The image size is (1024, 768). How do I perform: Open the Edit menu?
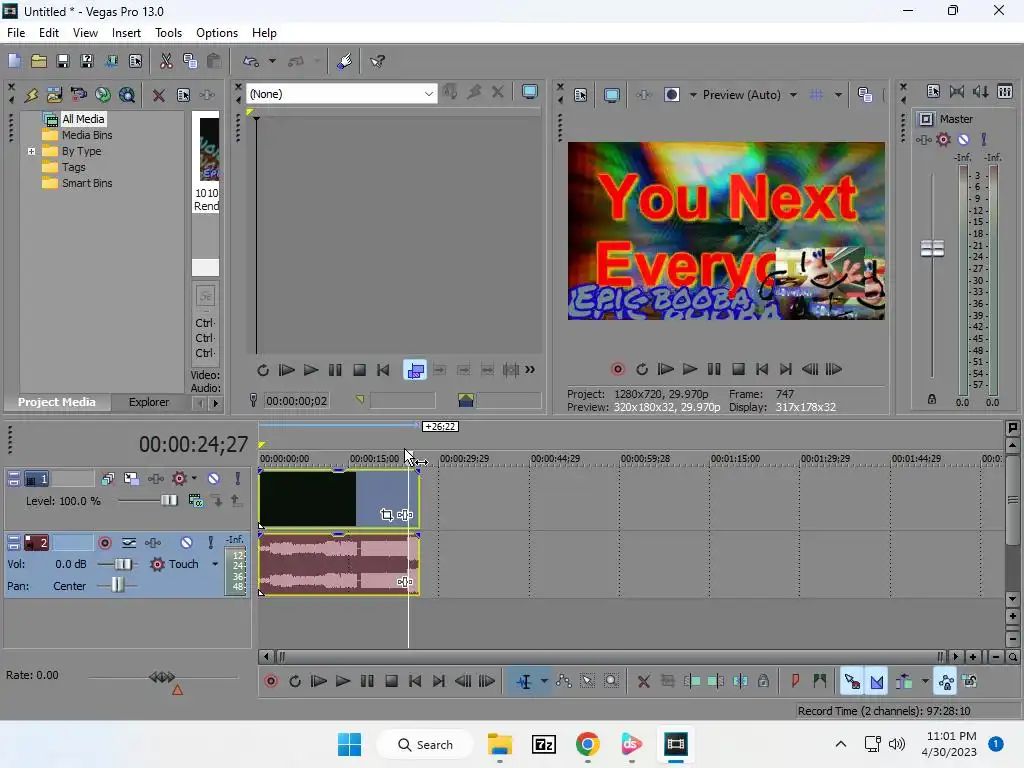[48, 33]
